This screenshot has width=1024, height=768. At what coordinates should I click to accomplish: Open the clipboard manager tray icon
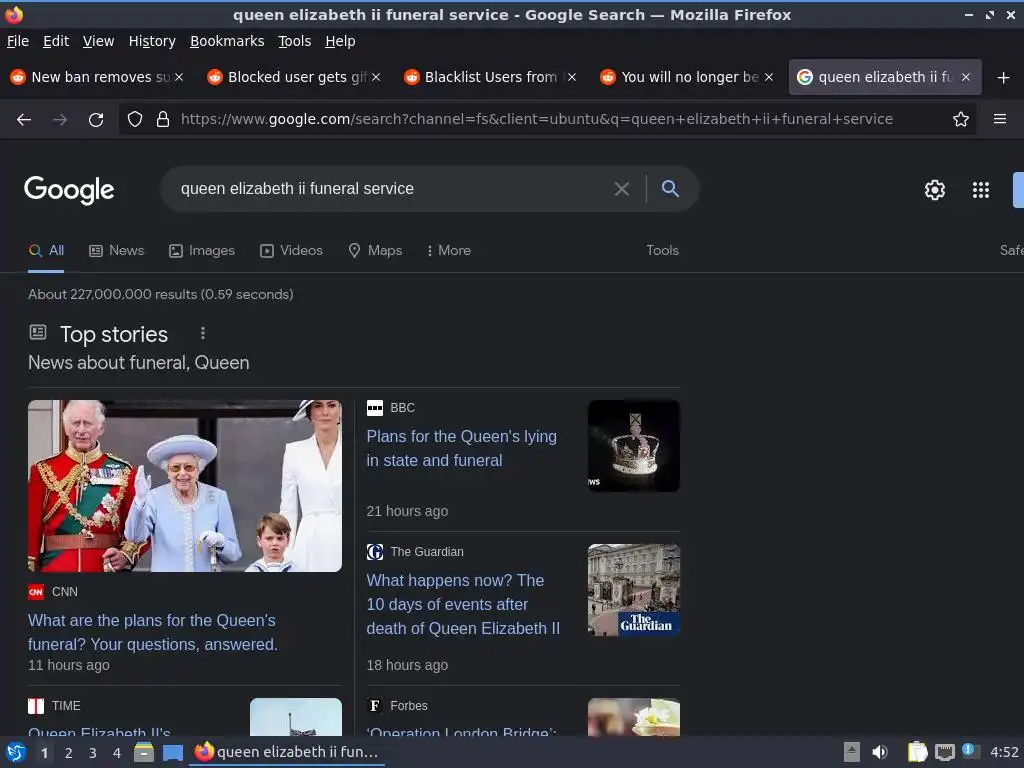pyautogui.click(x=917, y=752)
